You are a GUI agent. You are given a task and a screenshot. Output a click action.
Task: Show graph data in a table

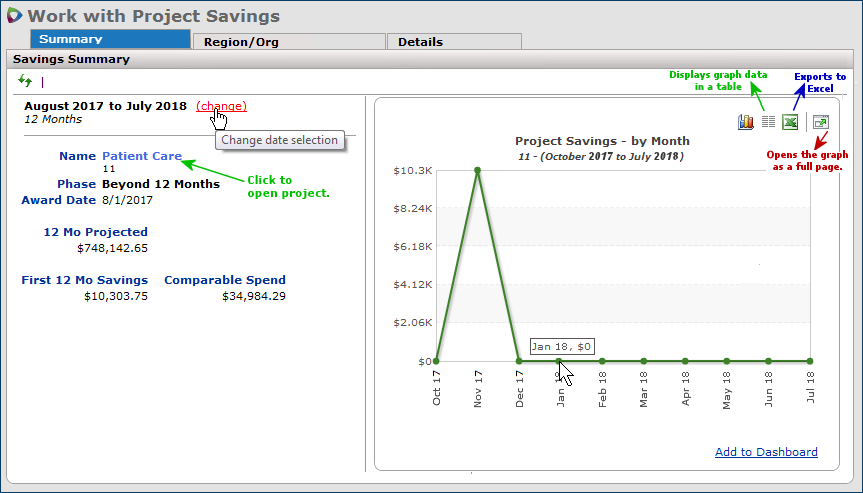(x=768, y=122)
